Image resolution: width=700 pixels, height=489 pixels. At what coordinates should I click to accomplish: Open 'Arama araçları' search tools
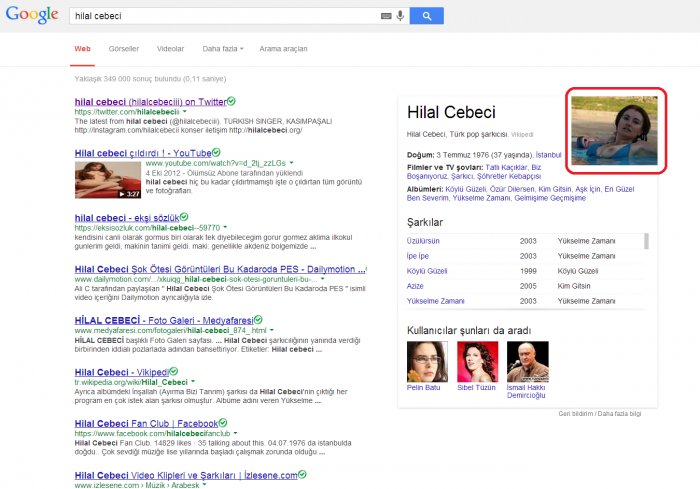coord(283,48)
